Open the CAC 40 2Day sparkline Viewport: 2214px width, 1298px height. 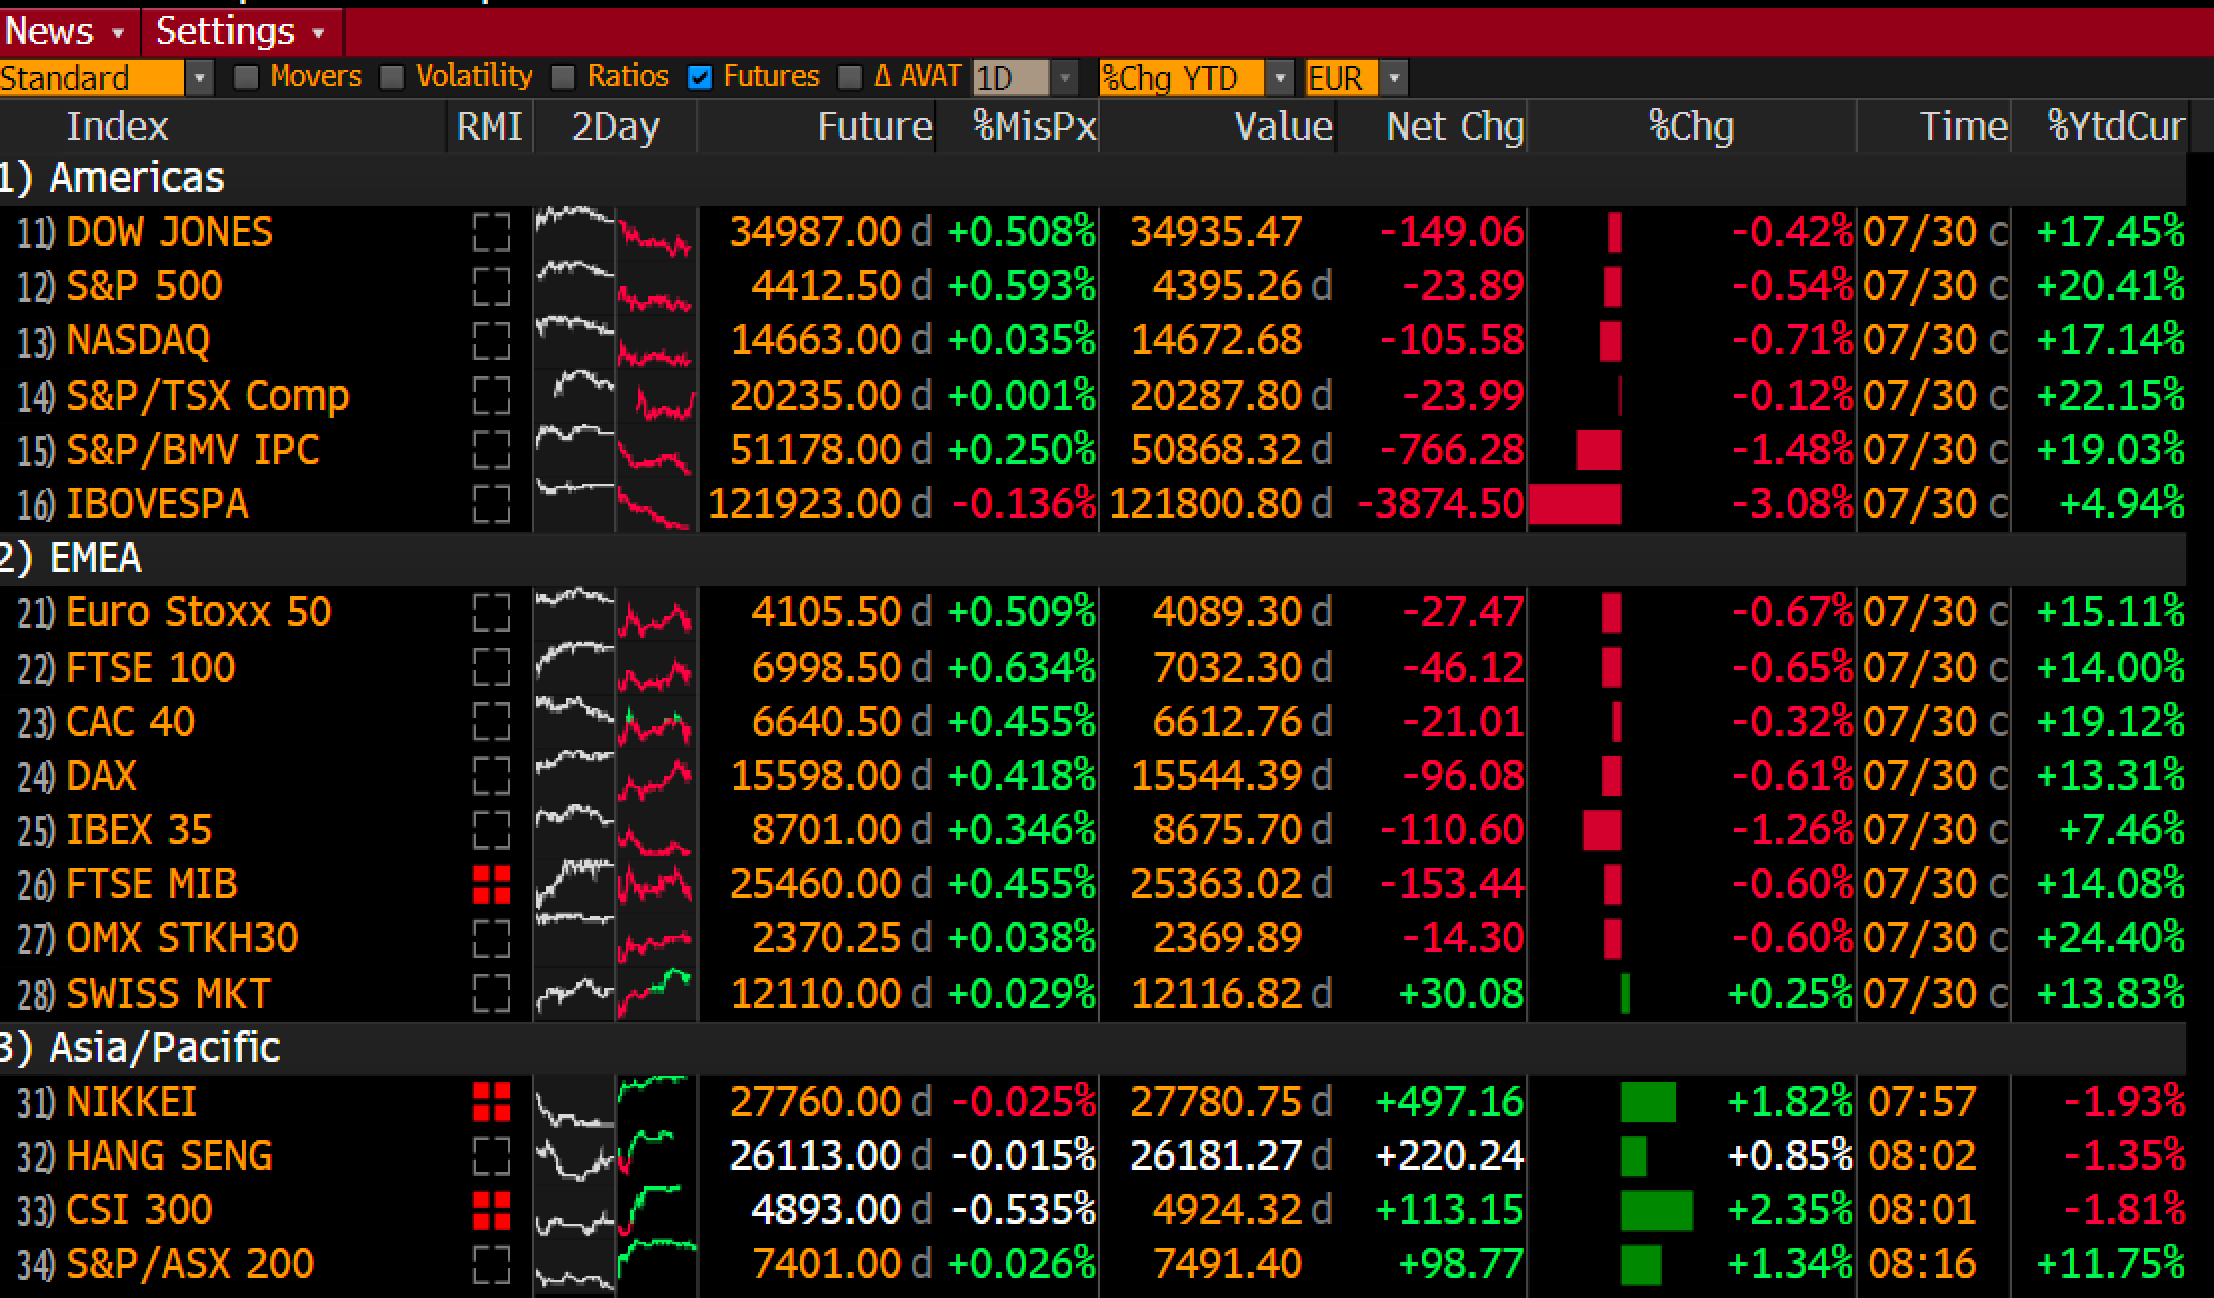(x=614, y=721)
